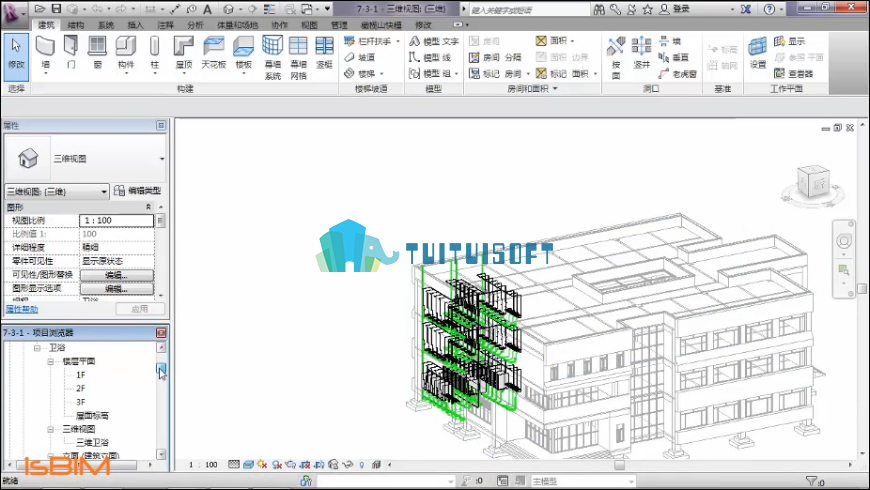Open the help question mark icon

click(769, 9)
